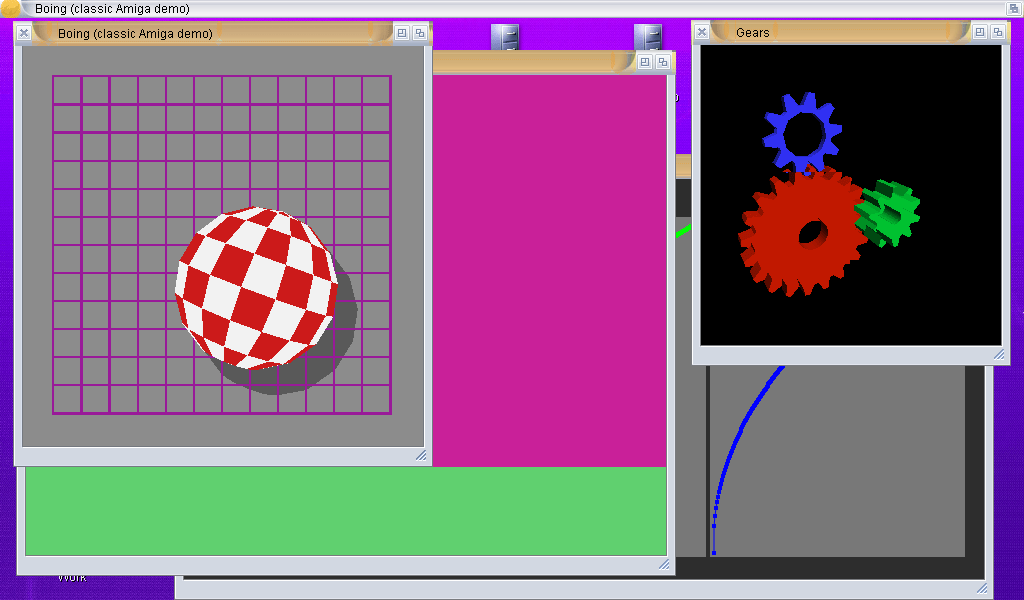Close the Boing demo window
Image resolution: width=1024 pixels, height=600 pixels.
click(x=24, y=33)
